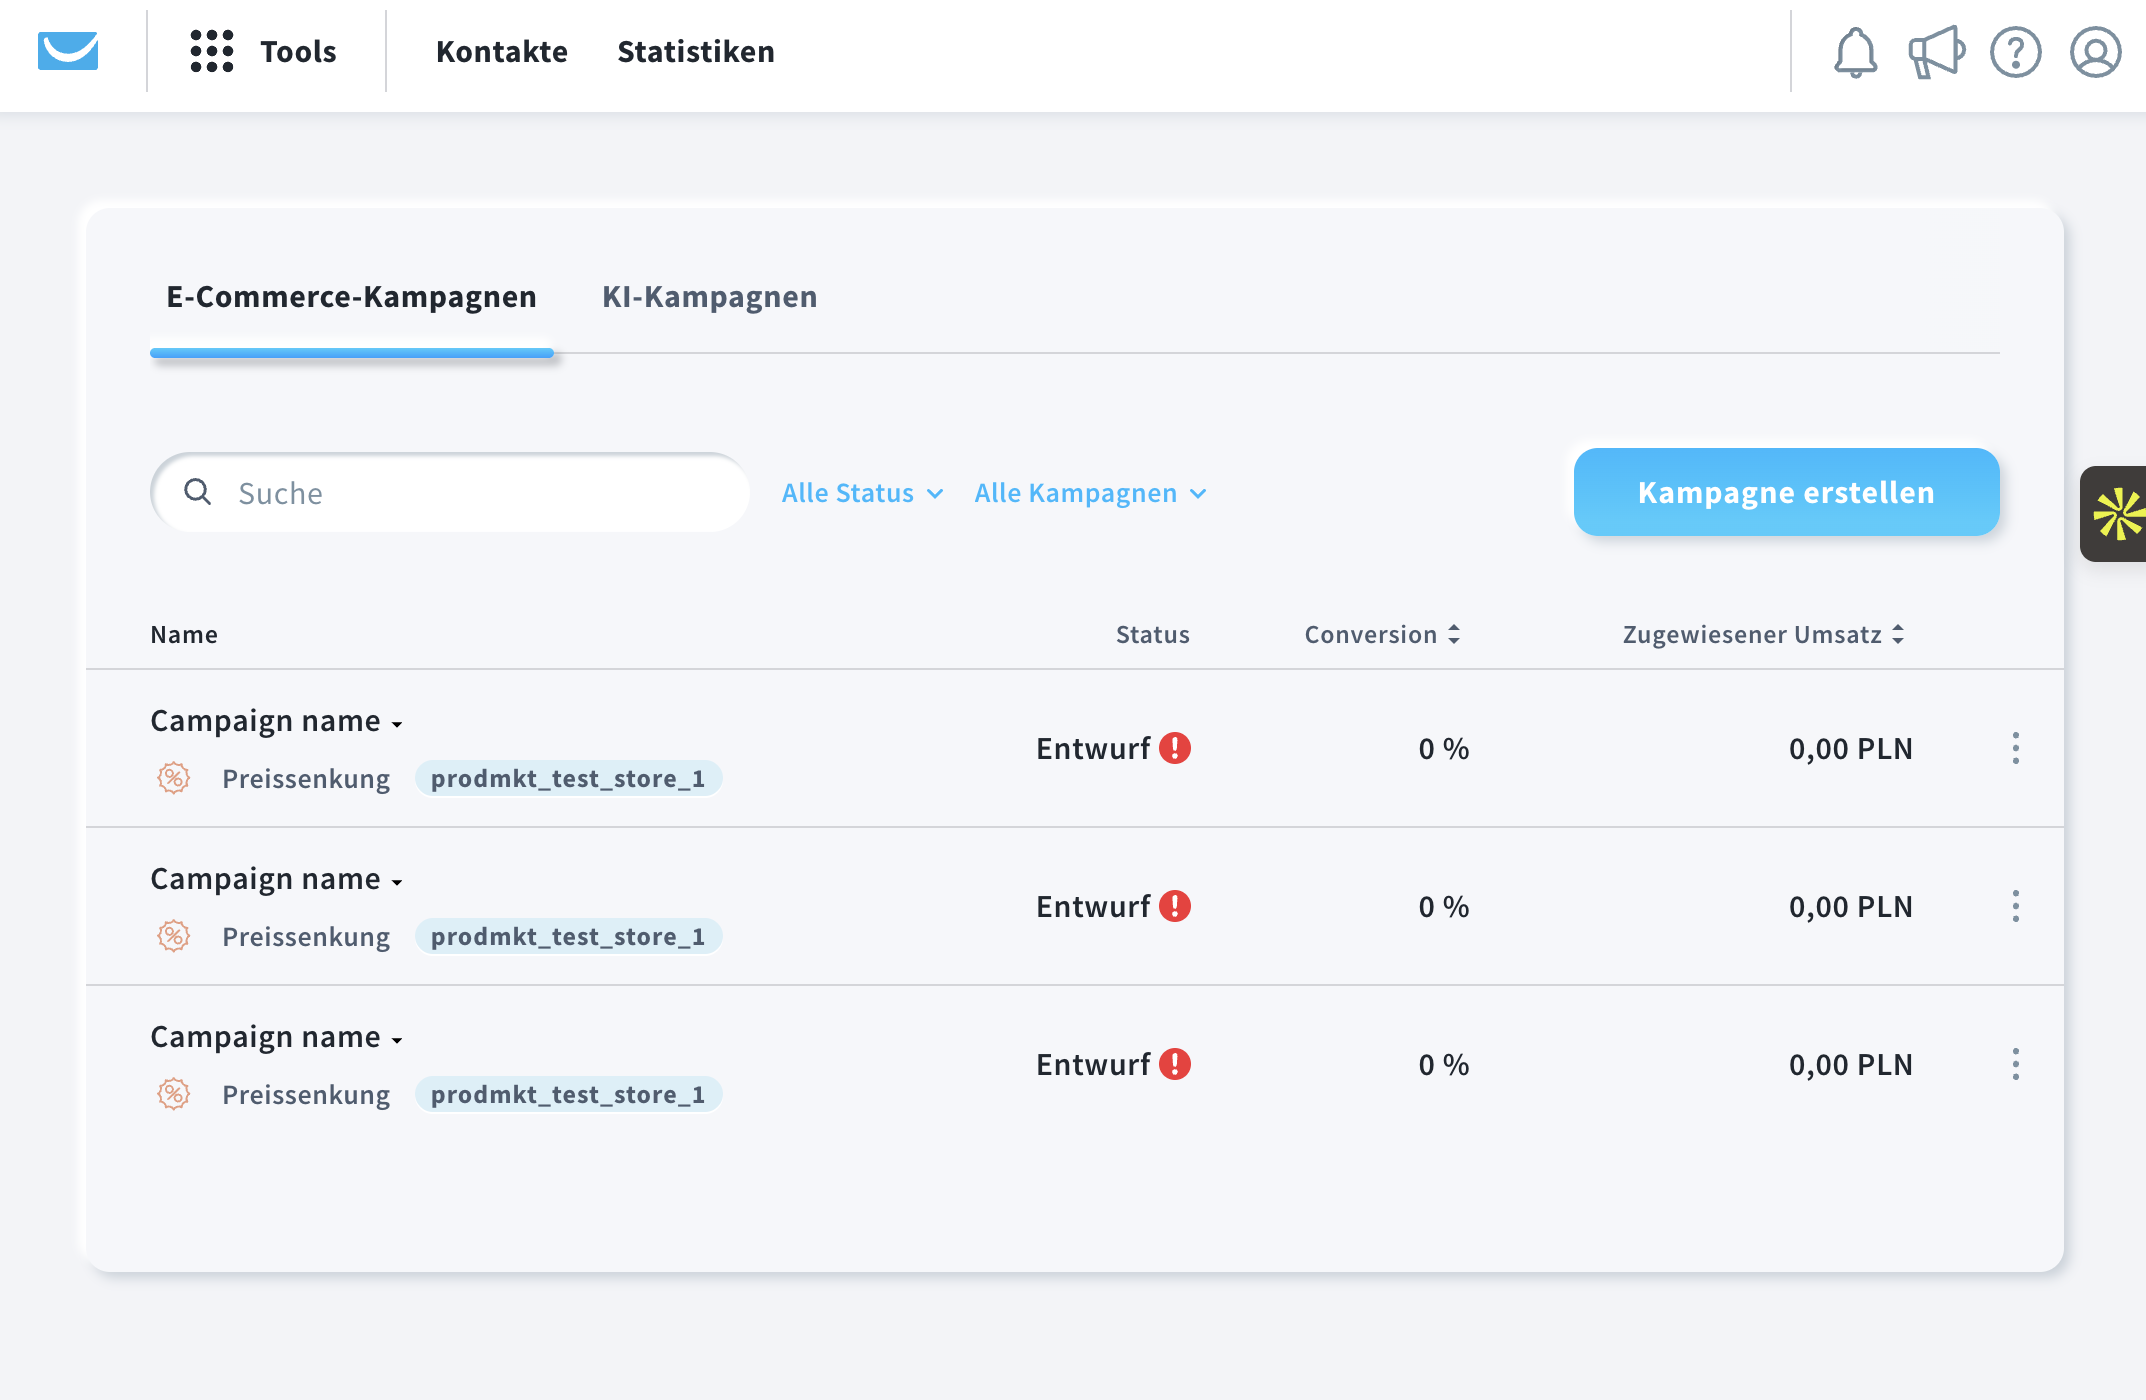Click the megaphone announcements icon
Viewport: 2146px width, 1400px height.
click(1935, 52)
